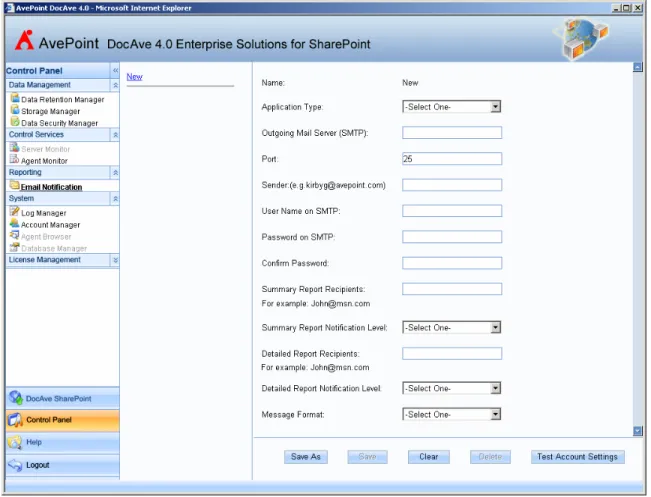The height and width of the screenshot is (497, 651).
Task: Open Summary Report Notification Level dropdown
Action: tap(495, 328)
